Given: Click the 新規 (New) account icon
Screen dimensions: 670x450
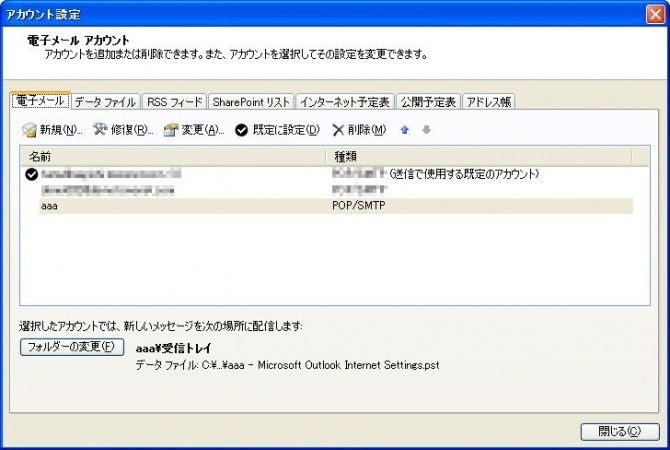Looking at the screenshot, I should click(29, 130).
